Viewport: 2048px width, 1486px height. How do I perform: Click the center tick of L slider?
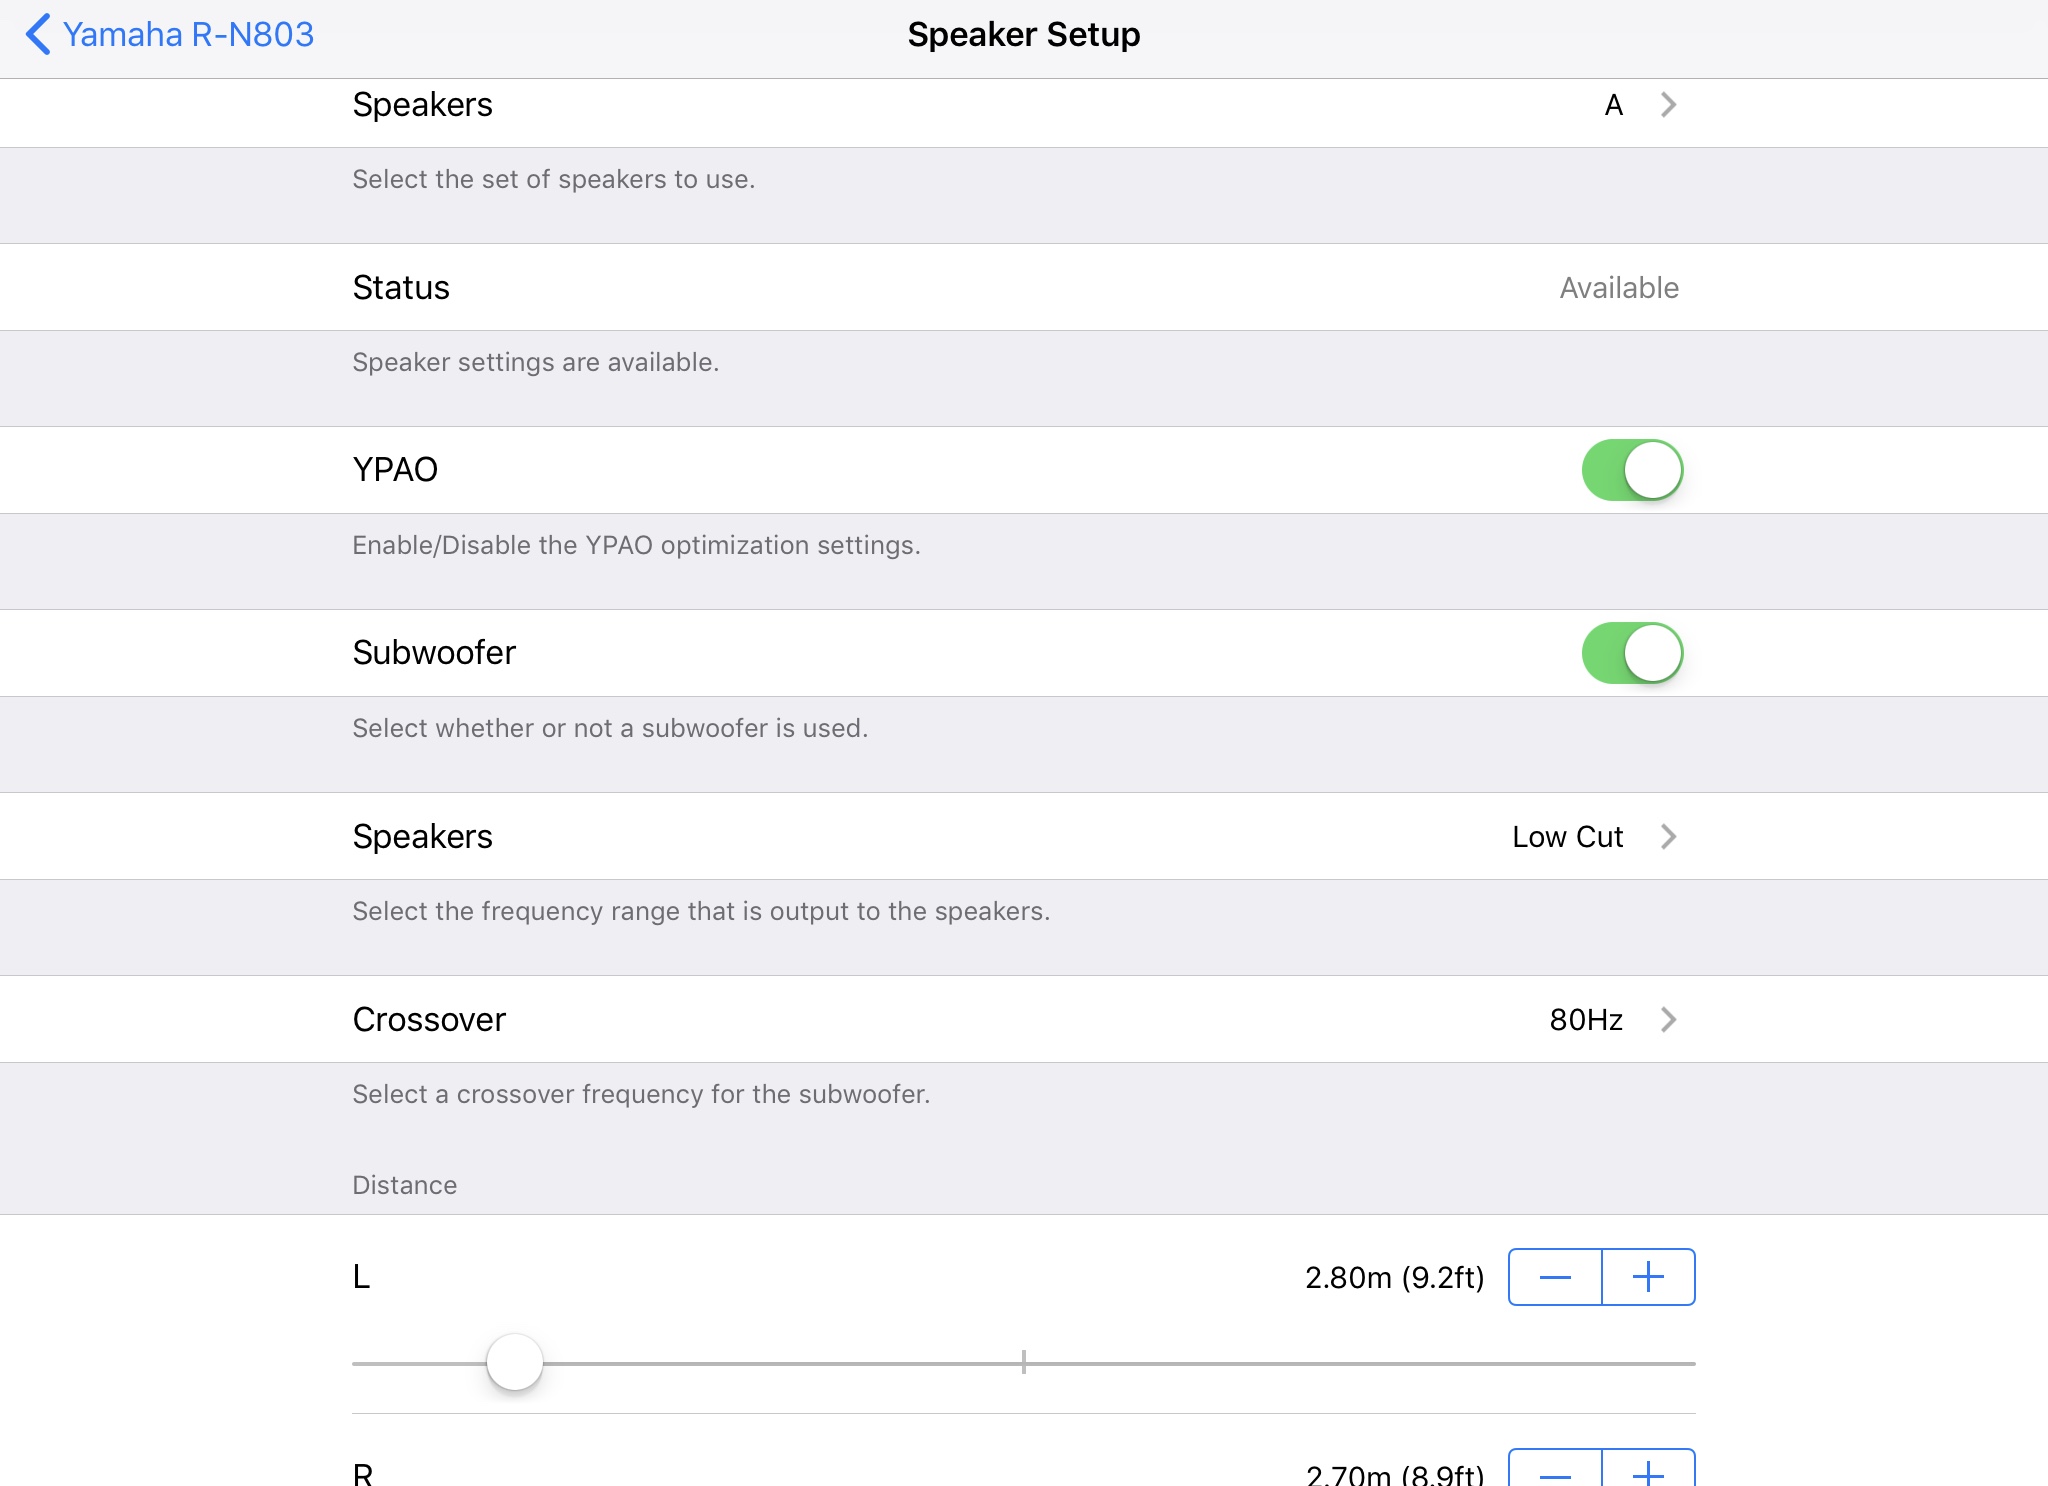[1024, 1362]
